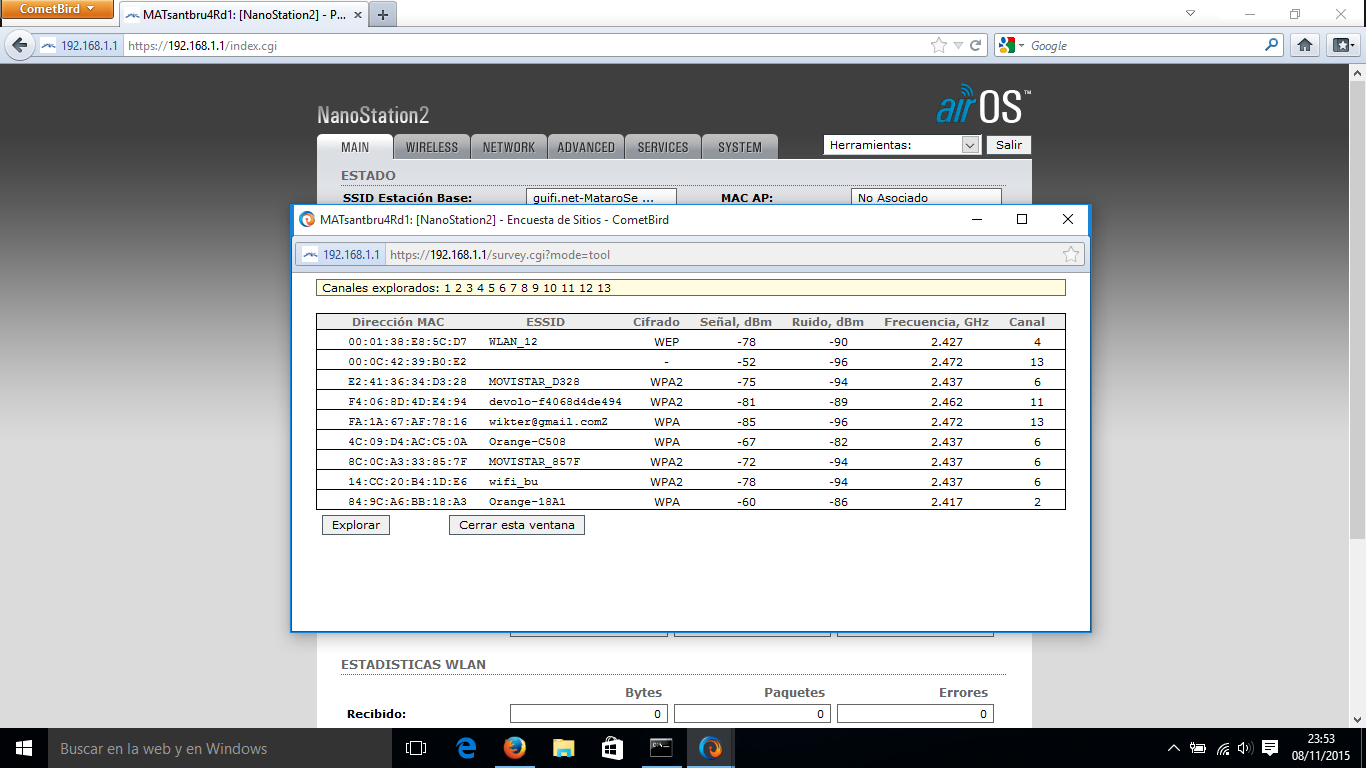Click the No Asociado MAC AP field
Image resolution: width=1366 pixels, height=768 pixels.
click(926, 197)
